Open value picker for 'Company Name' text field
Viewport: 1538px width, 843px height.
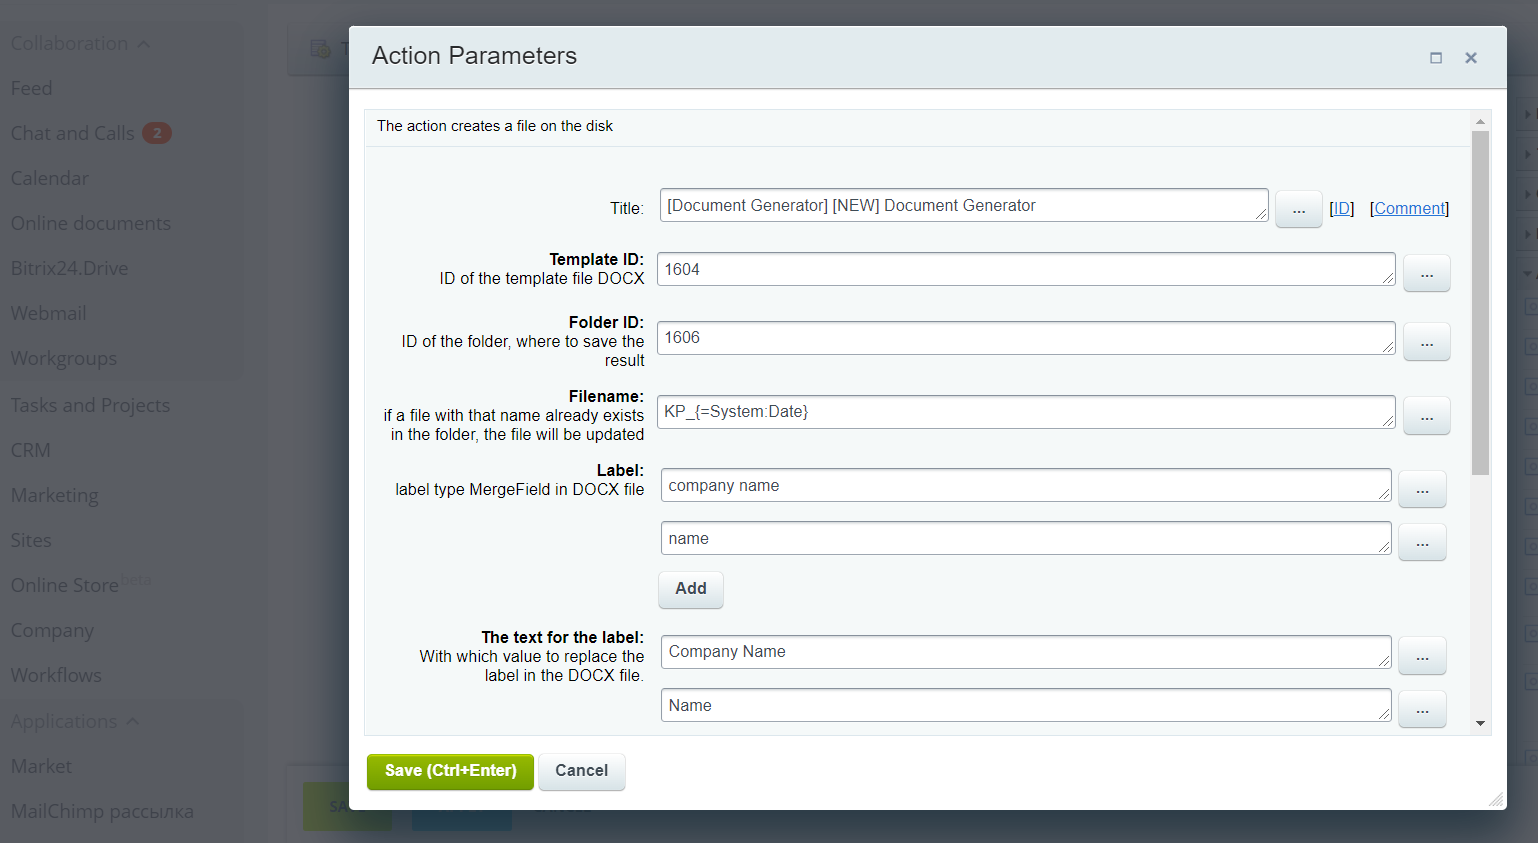1421,656
